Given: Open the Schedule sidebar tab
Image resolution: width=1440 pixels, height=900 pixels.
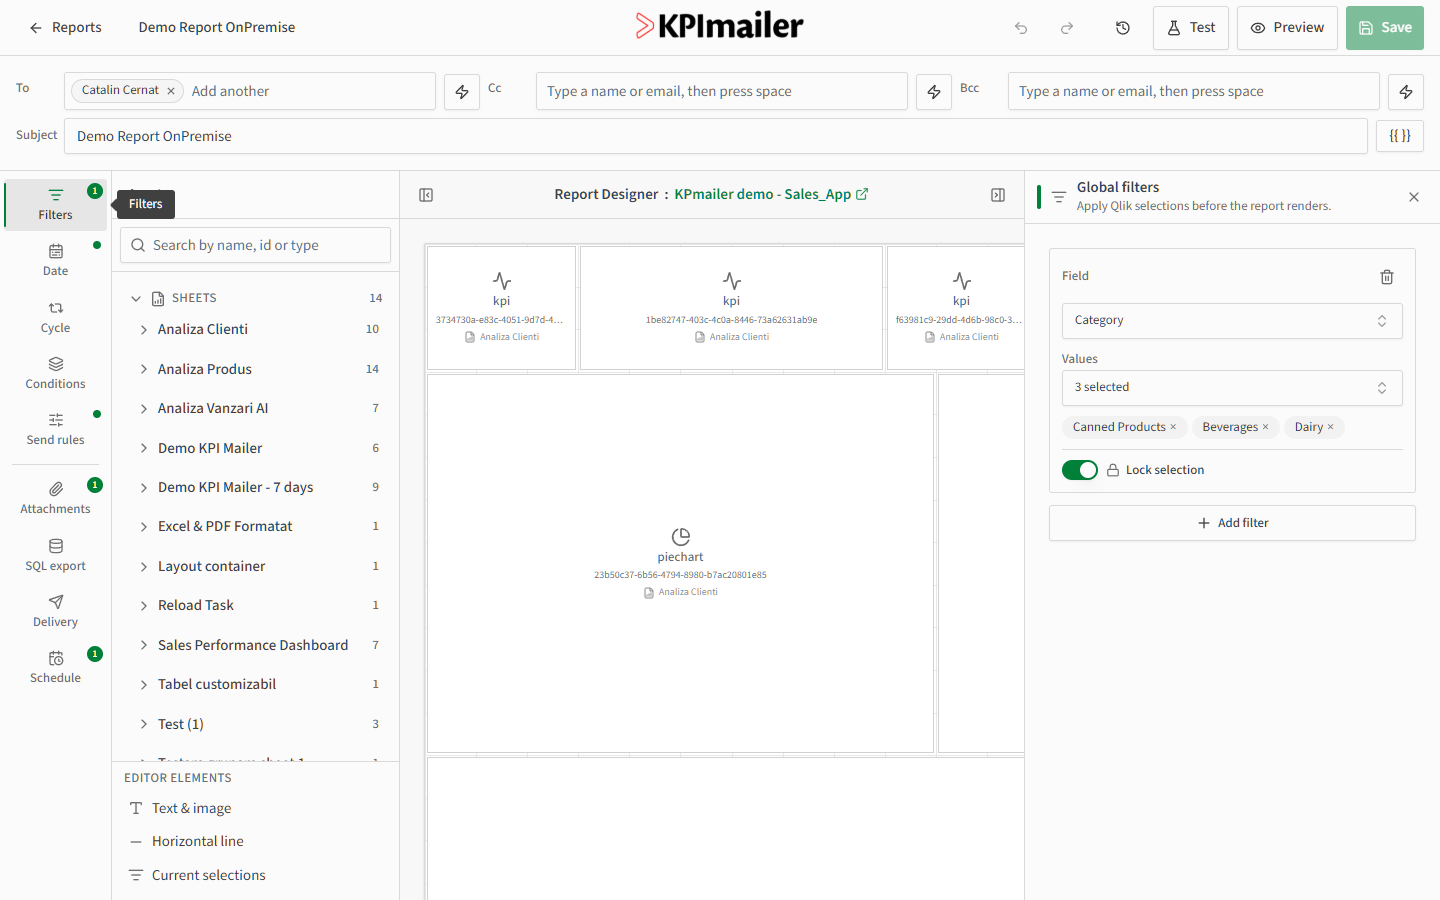Looking at the screenshot, I should tap(56, 667).
